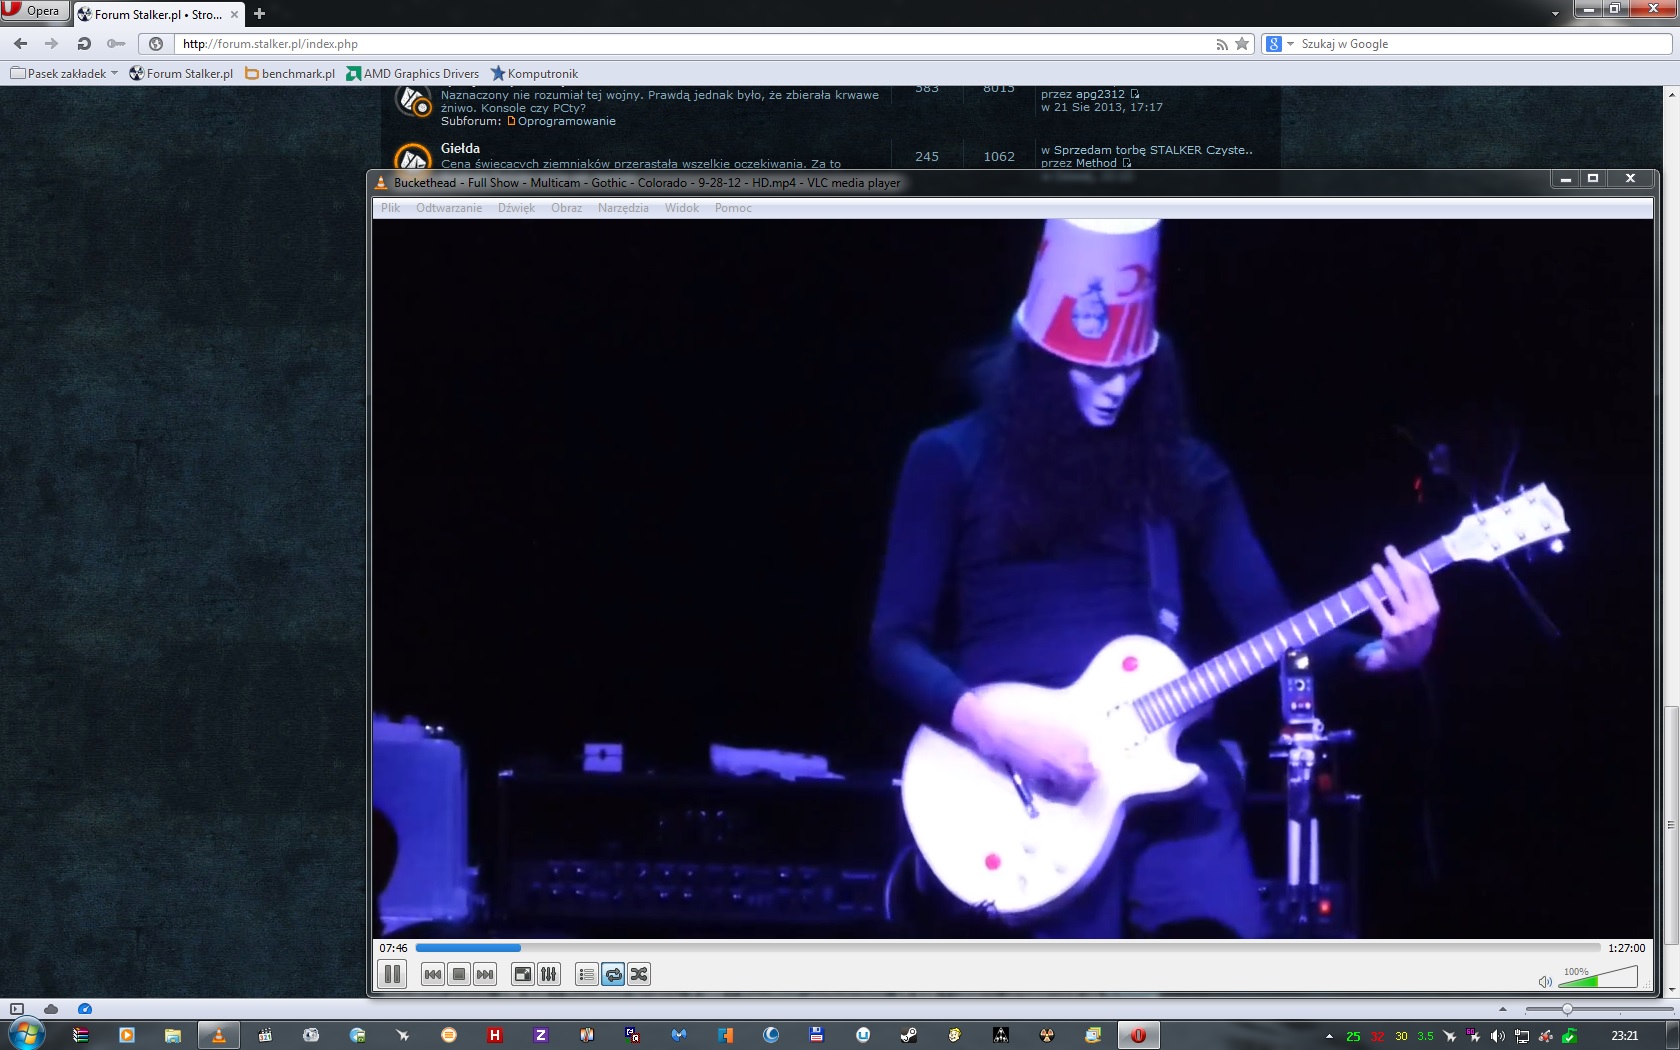Image resolution: width=1680 pixels, height=1050 pixels.
Task: Open the Narzędzia menu in VLC
Action: pos(623,208)
